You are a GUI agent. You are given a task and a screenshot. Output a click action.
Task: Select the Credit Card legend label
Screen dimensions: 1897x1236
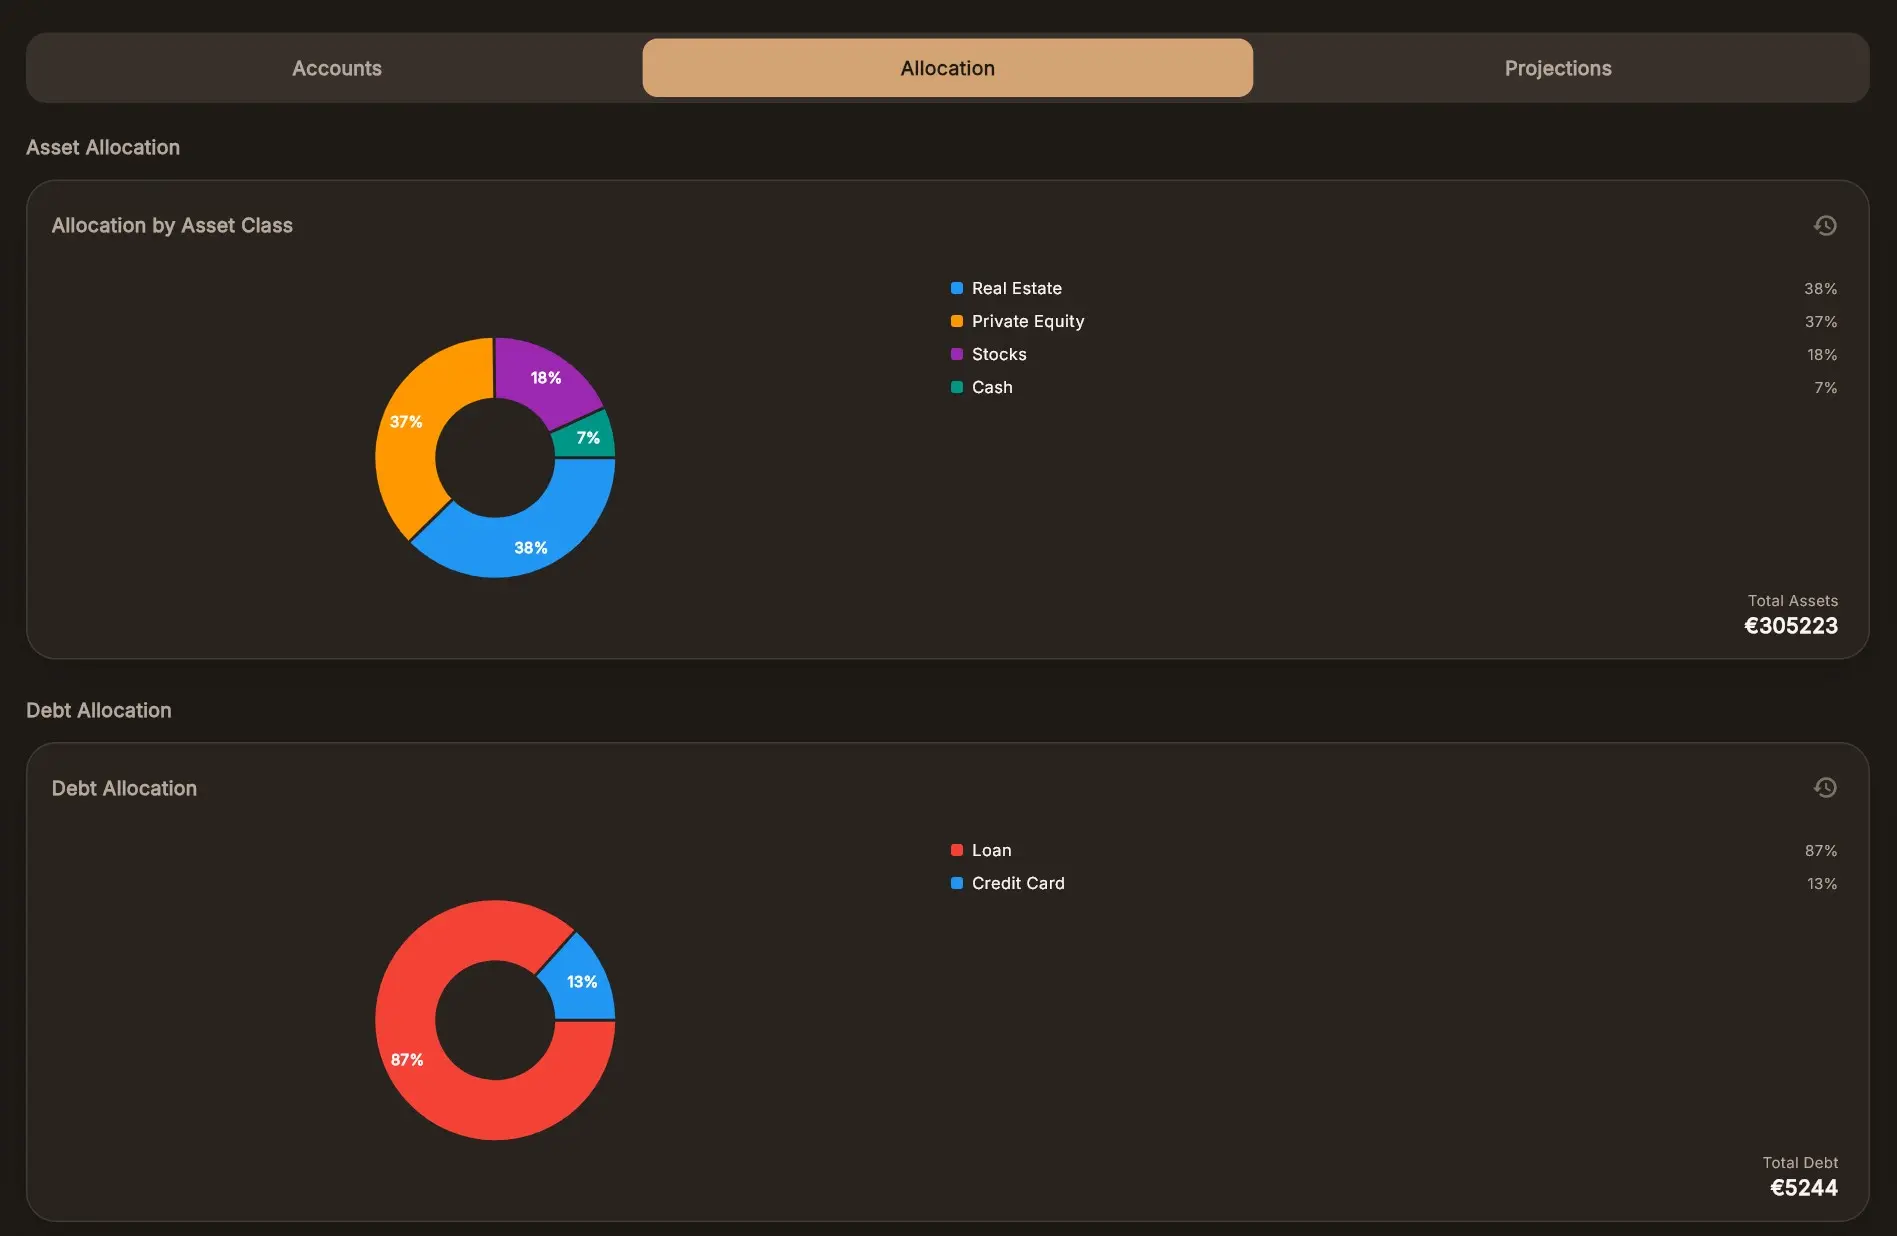1018,883
